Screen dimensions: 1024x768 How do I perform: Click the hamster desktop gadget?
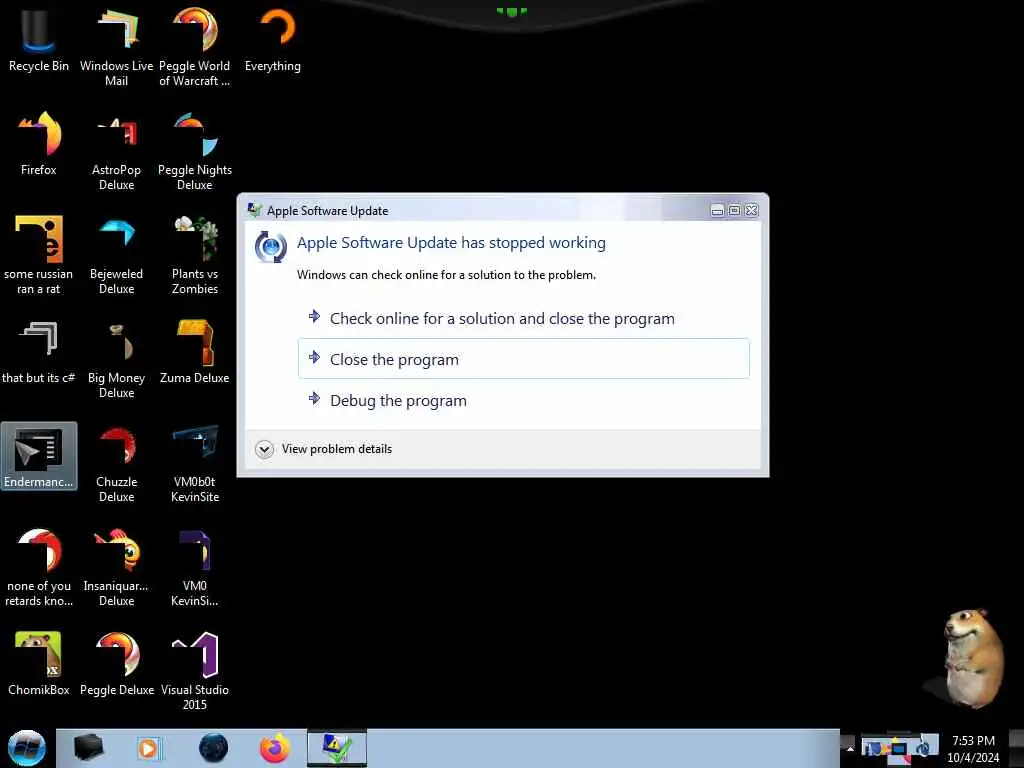973,658
